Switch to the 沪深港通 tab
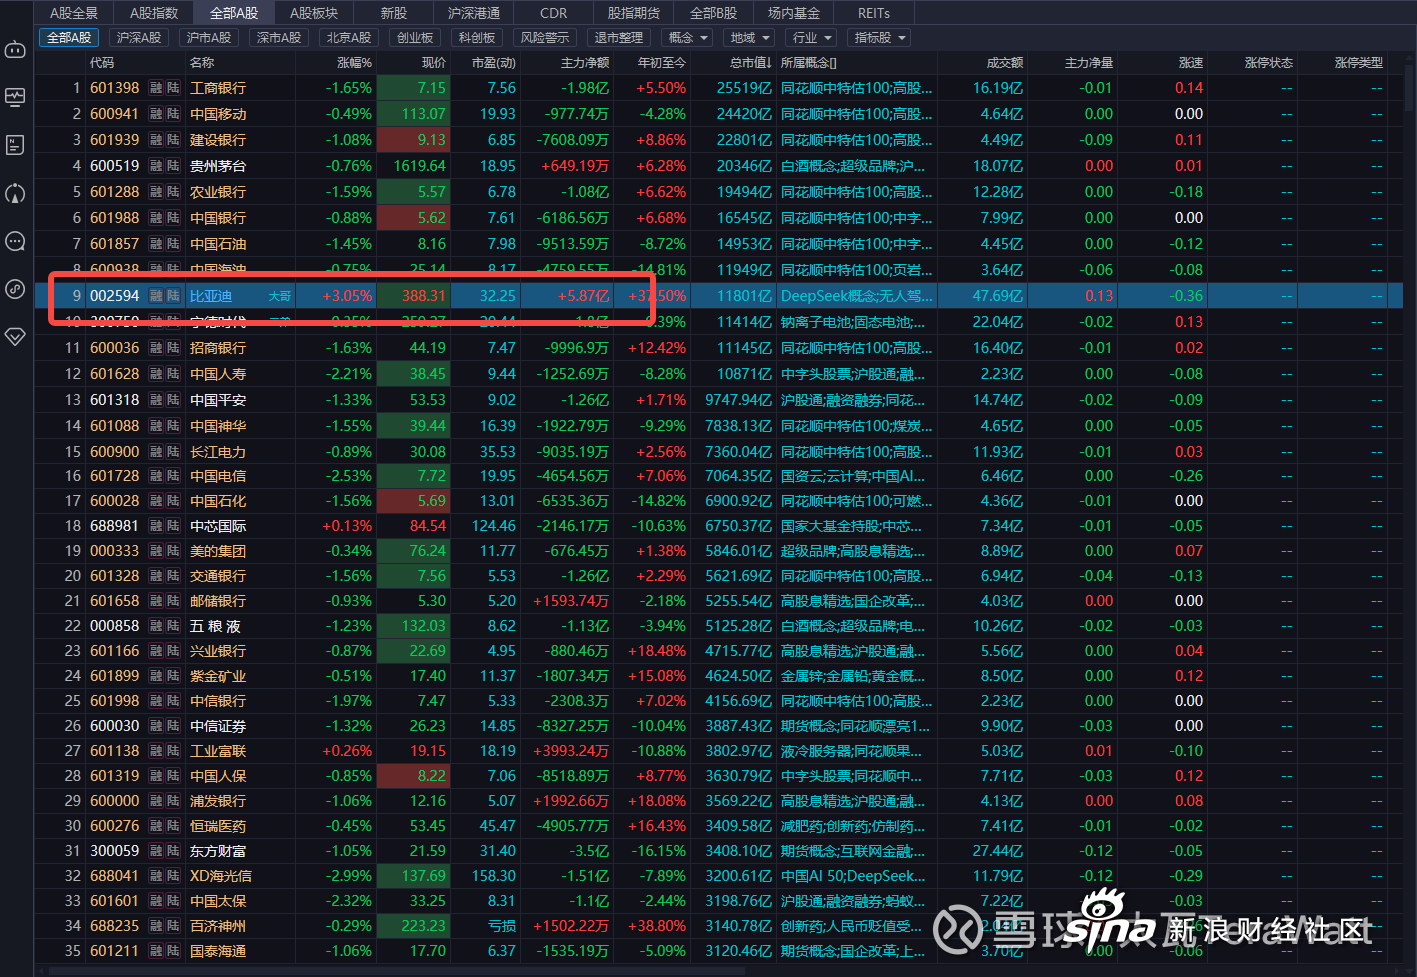The height and width of the screenshot is (977, 1417). (x=474, y=13)
